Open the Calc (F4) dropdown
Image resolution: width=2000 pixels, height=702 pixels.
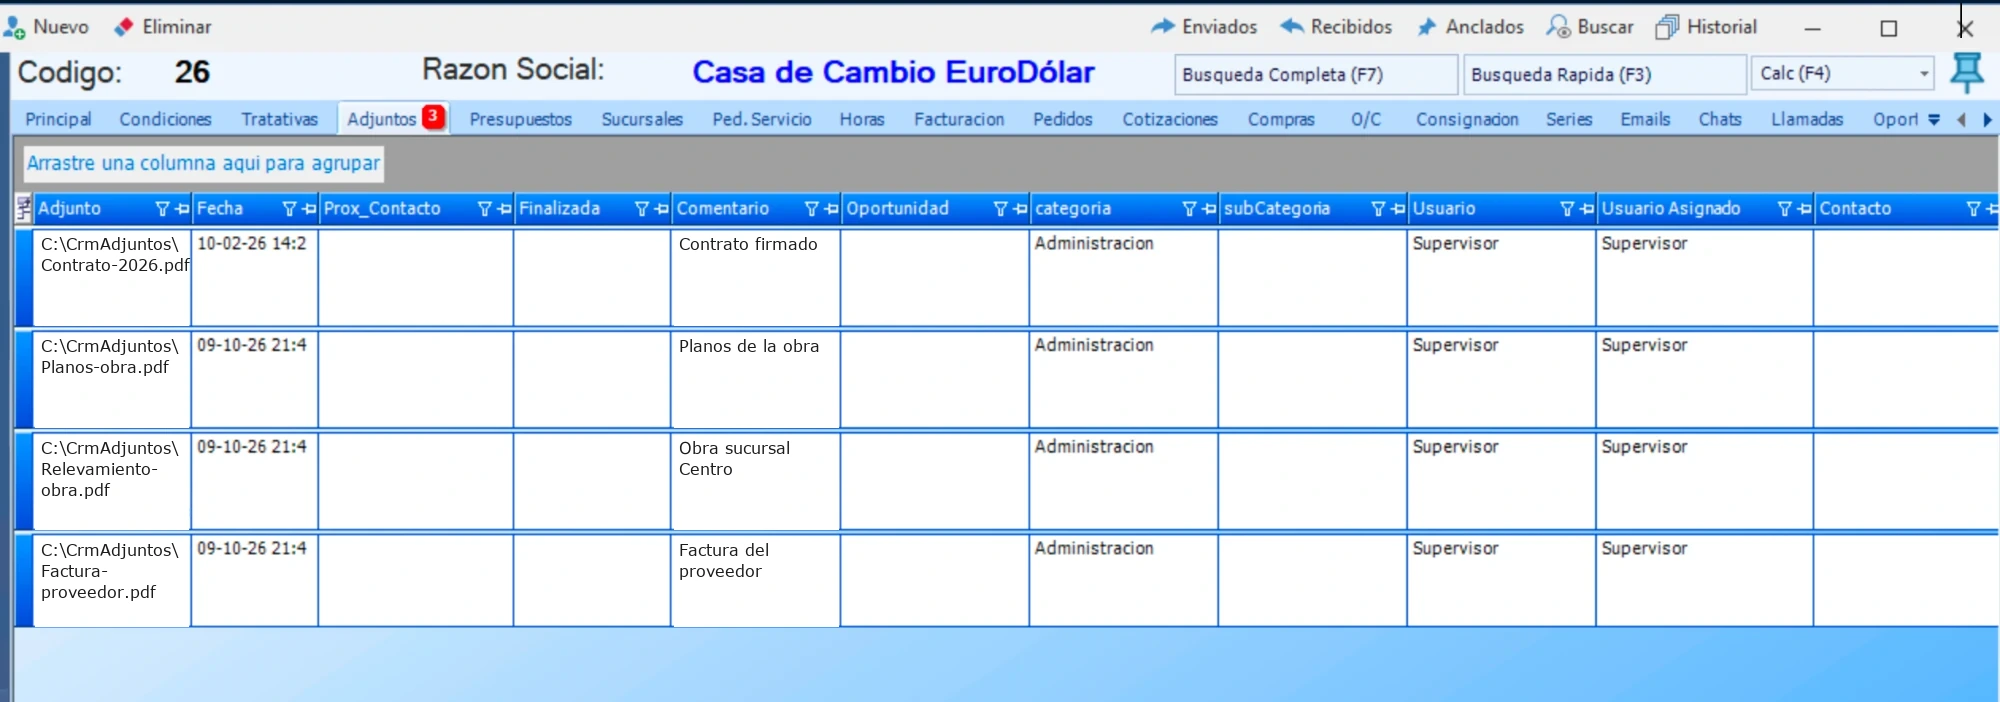(1924, 74)
